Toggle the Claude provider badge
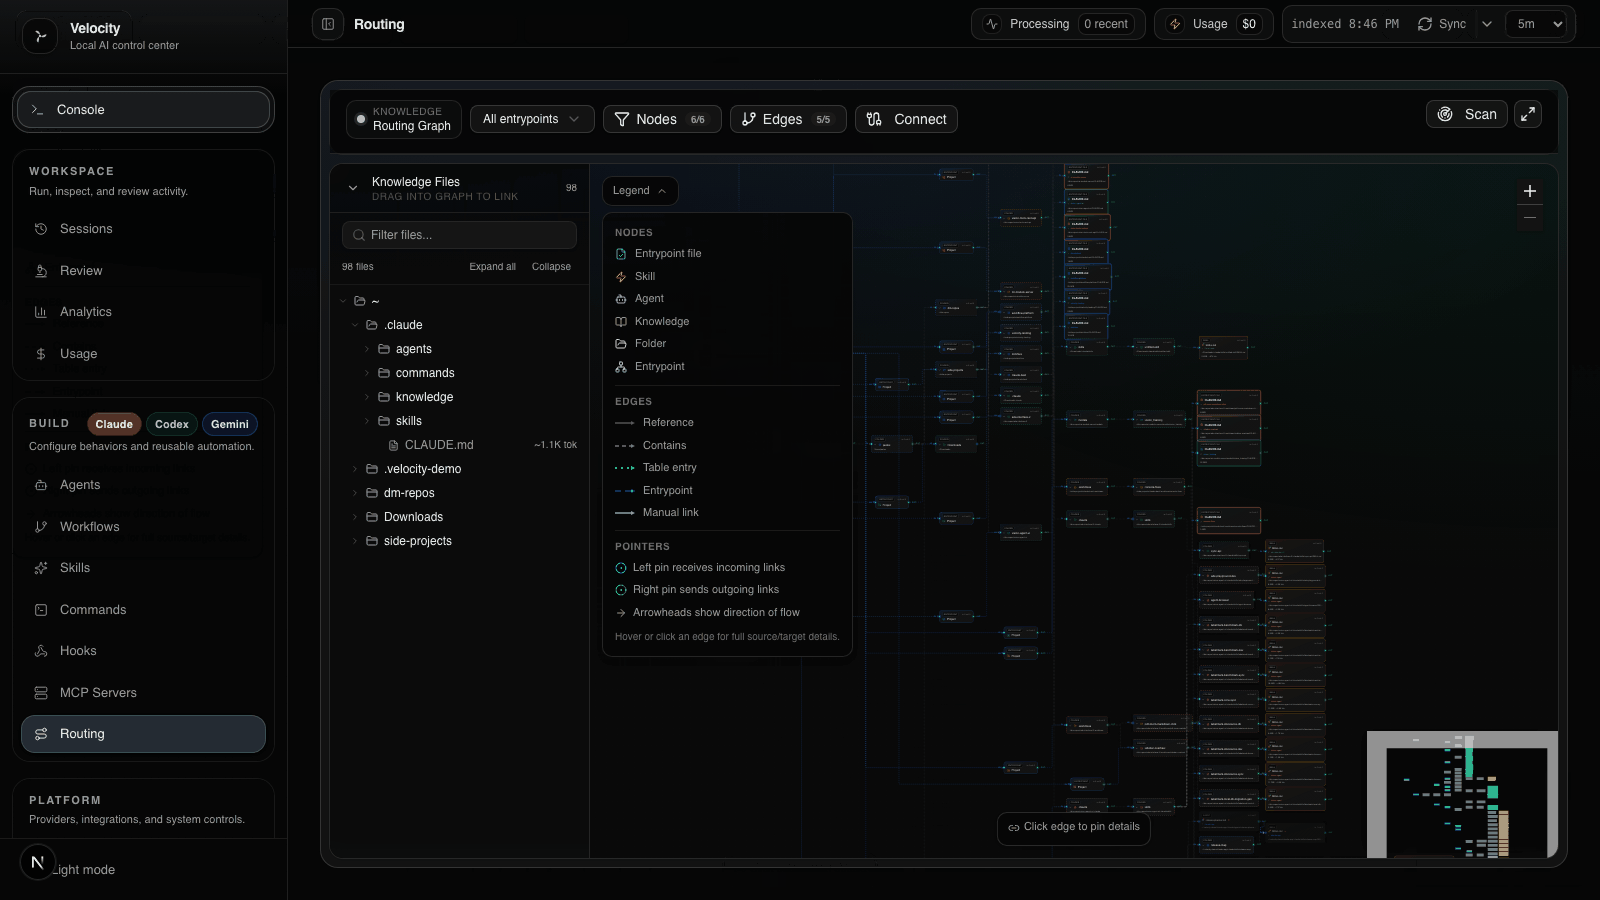The height and width of the screenshot is (900, 1600). click(x=113, y=424)
